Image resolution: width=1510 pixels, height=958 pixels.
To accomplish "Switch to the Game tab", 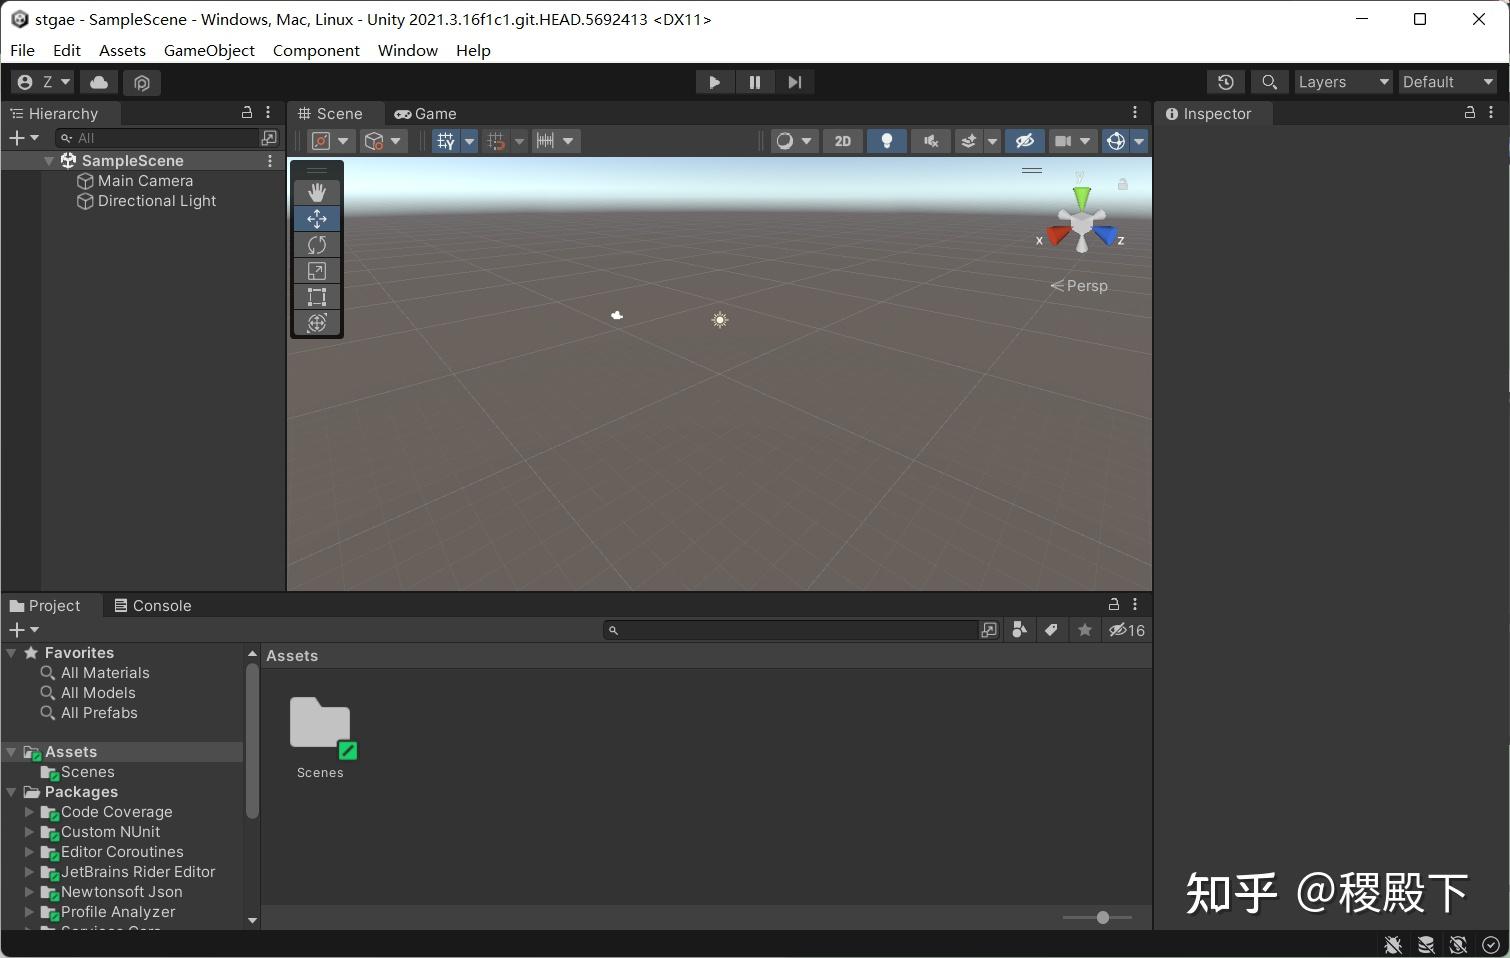I will (425, 113).
